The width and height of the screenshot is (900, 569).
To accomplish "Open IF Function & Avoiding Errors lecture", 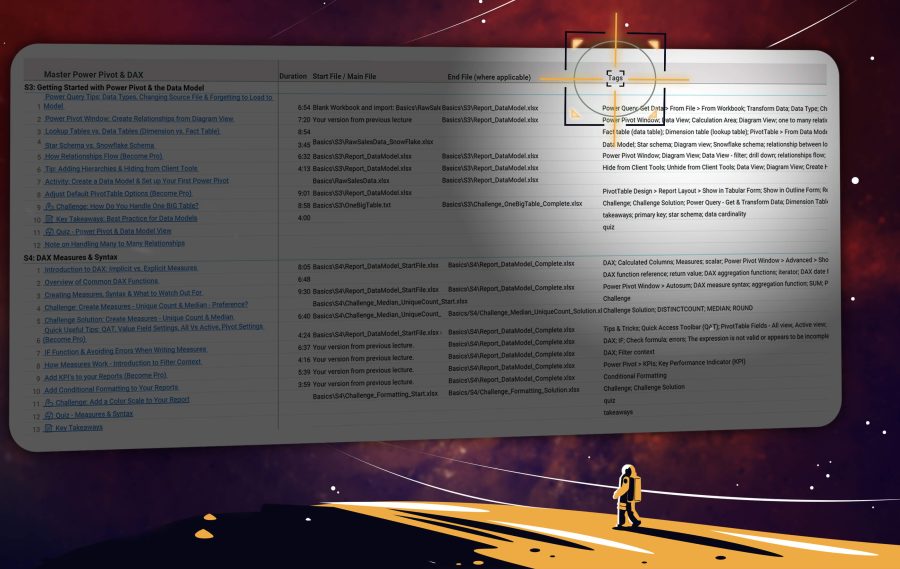I will click(125, 350).
